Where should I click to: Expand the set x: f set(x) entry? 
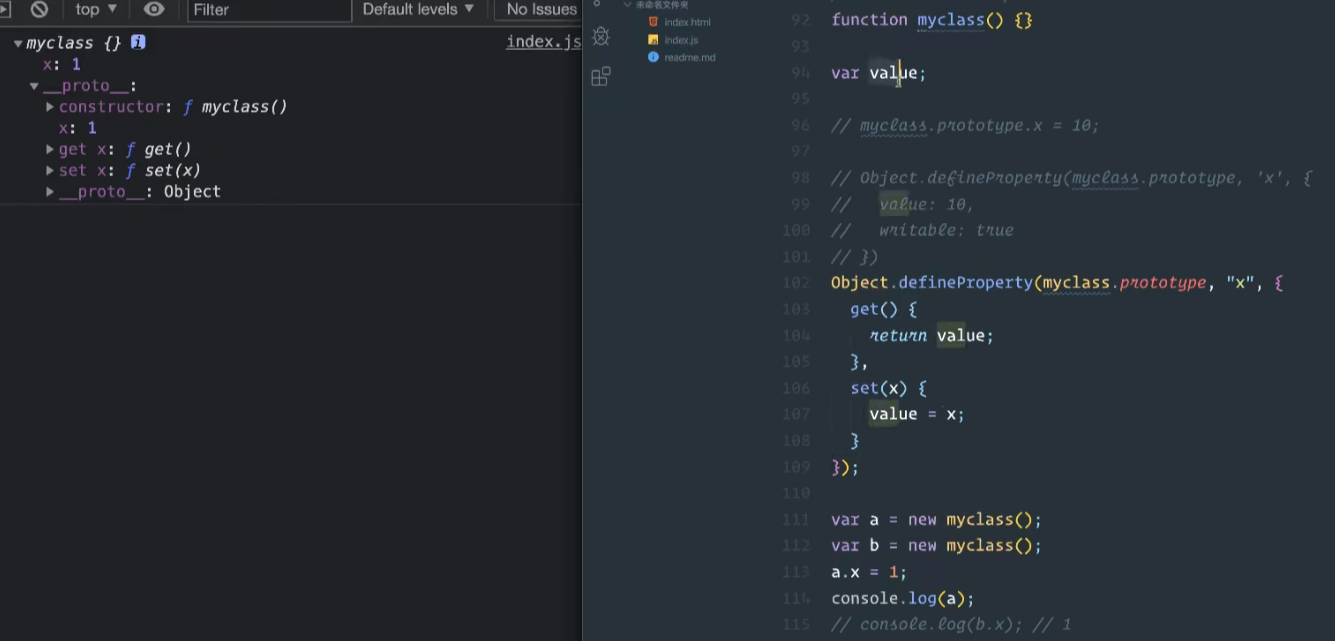50,171
